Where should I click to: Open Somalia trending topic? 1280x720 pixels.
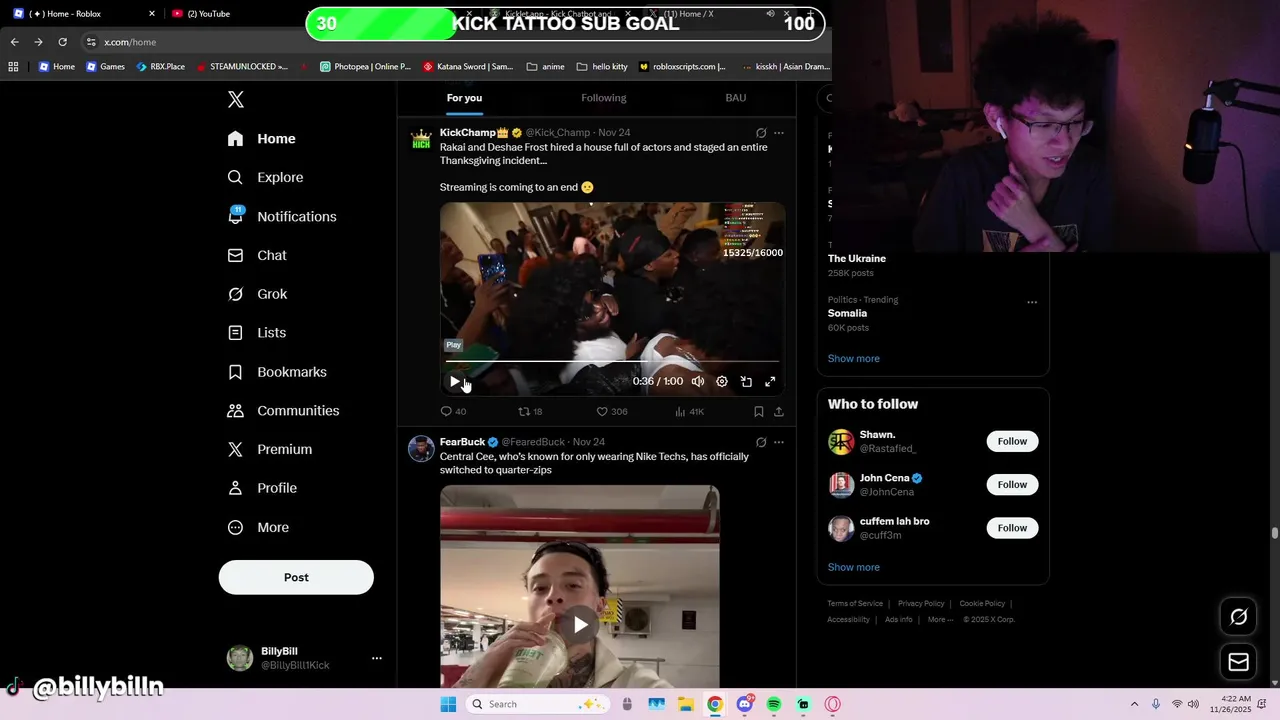(x=847, y=313)
